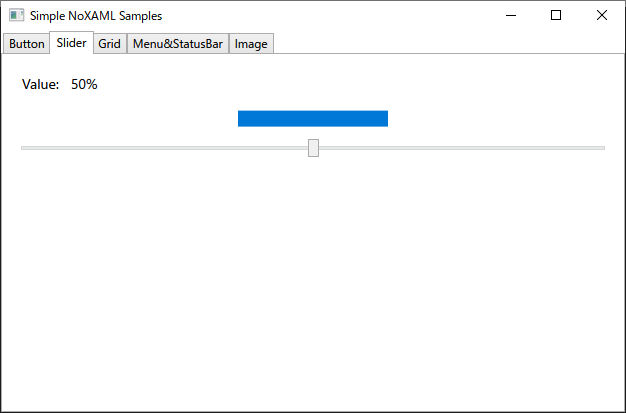The height and width of the screenshot is (413, 626).
Task: Click the "Simple NoXAML Samples" title text
Action: pos(96,16)
